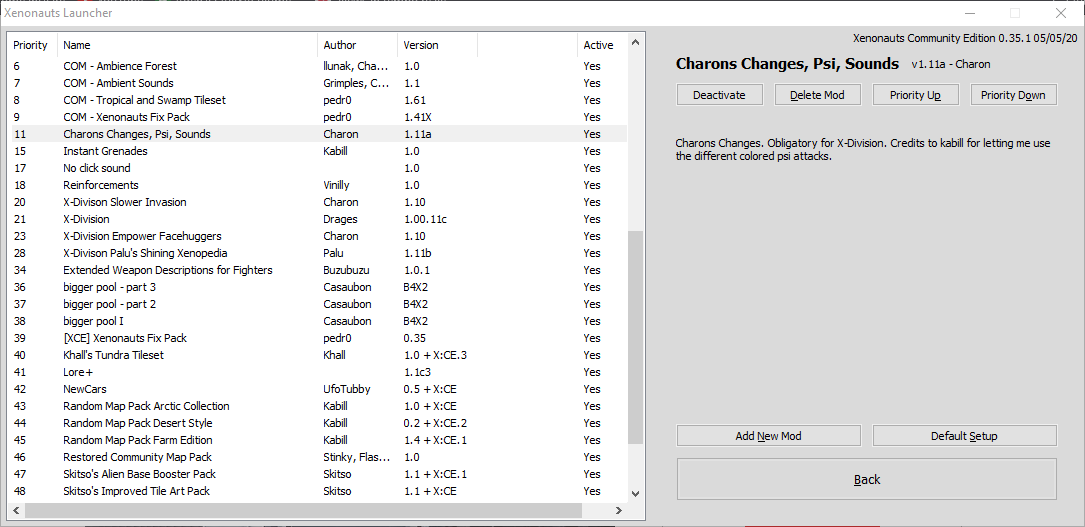
Task: Click the Add New Mod button
Action: pyautogui.click(x=768, y=436)
